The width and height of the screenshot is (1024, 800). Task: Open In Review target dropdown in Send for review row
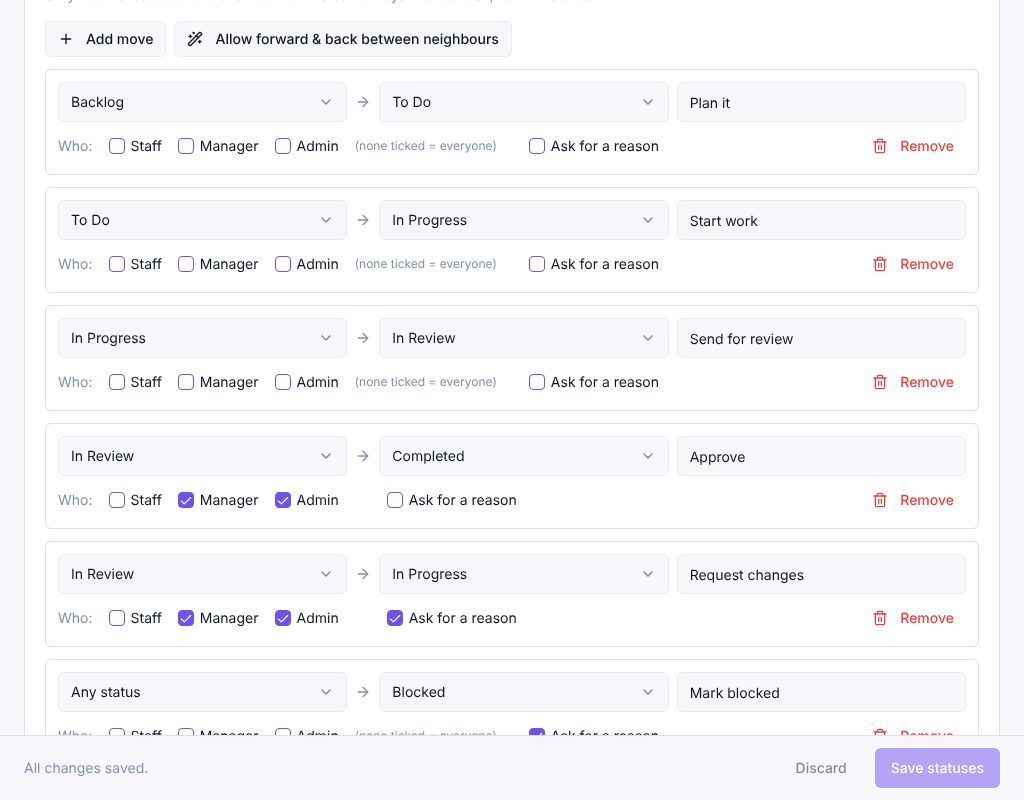(524, 338)
